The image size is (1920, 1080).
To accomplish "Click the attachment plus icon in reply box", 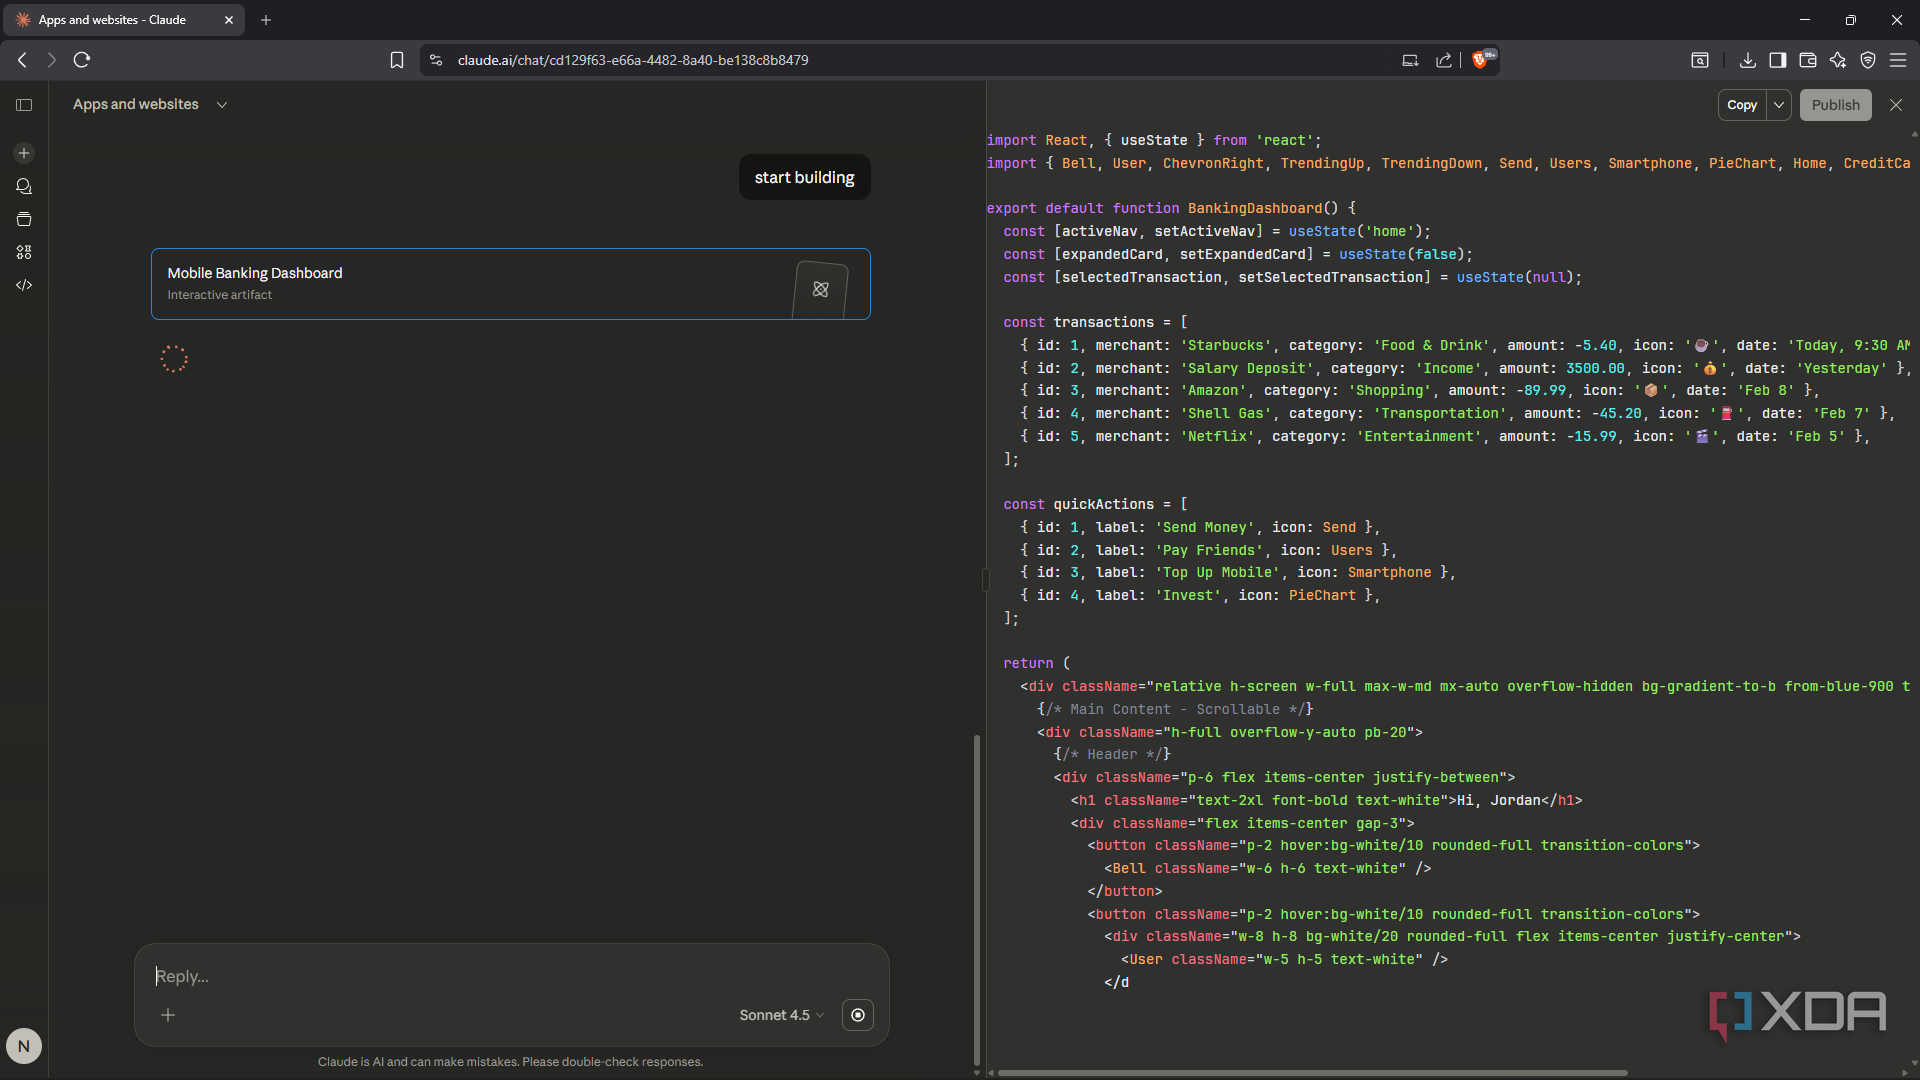I will [x=168, y=1015].
